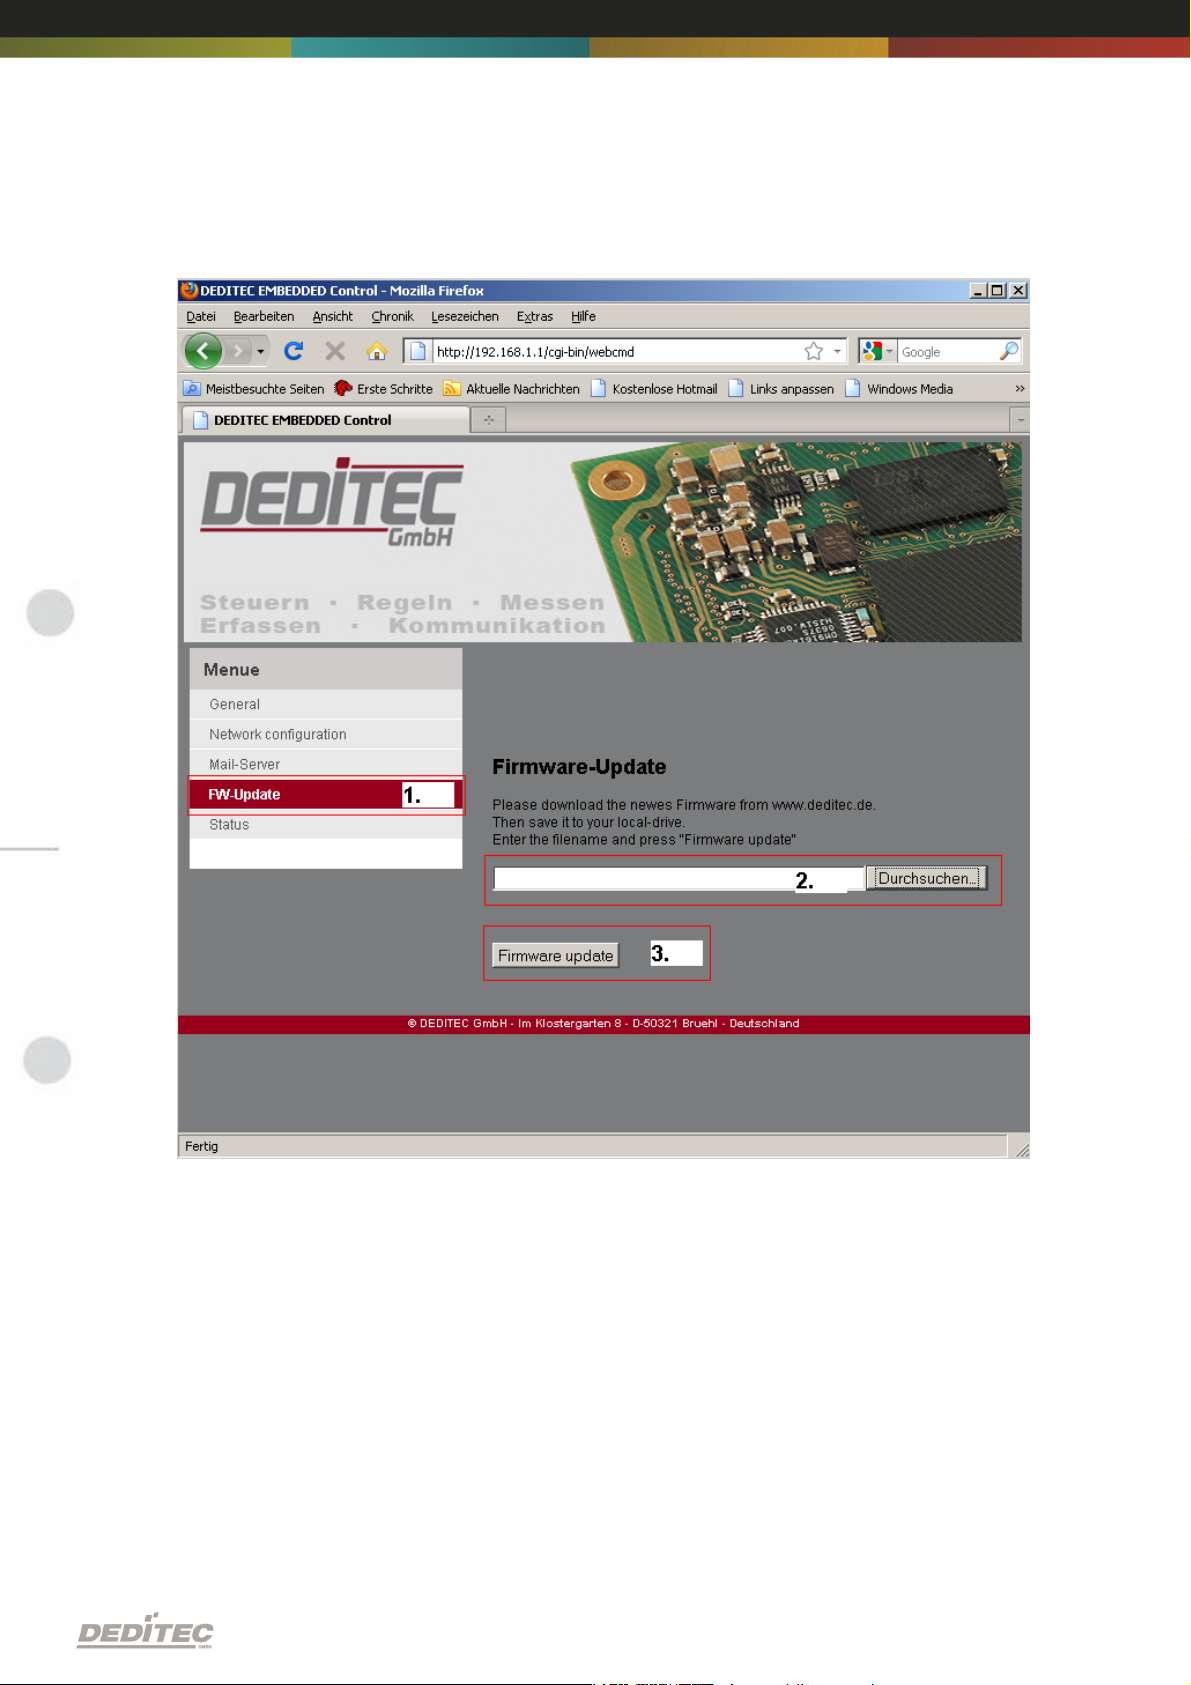Image resolution: width=1191 pixels, height=1685 pixels.
Task: Minimize the Firefox window
Action: pyautogui.click(x=977, y=291)
